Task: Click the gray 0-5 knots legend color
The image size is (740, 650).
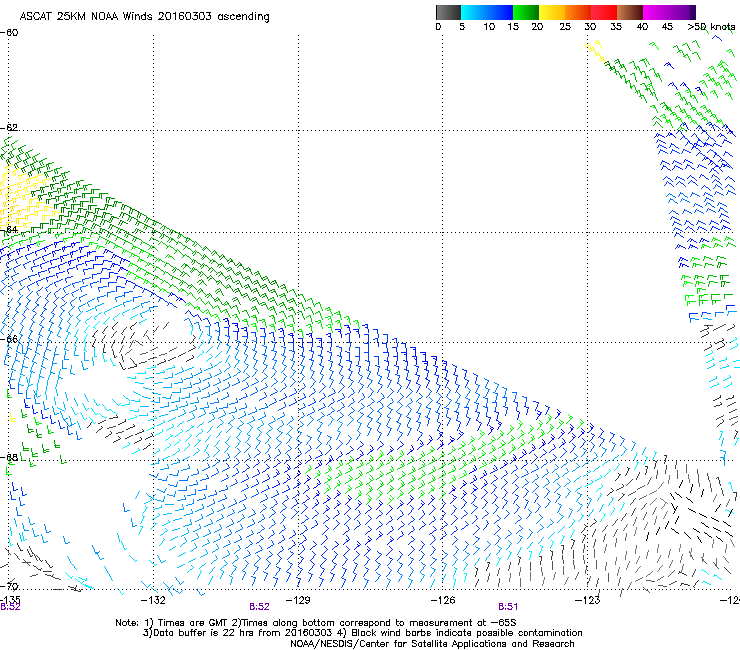Action: [x=448, y=12]
